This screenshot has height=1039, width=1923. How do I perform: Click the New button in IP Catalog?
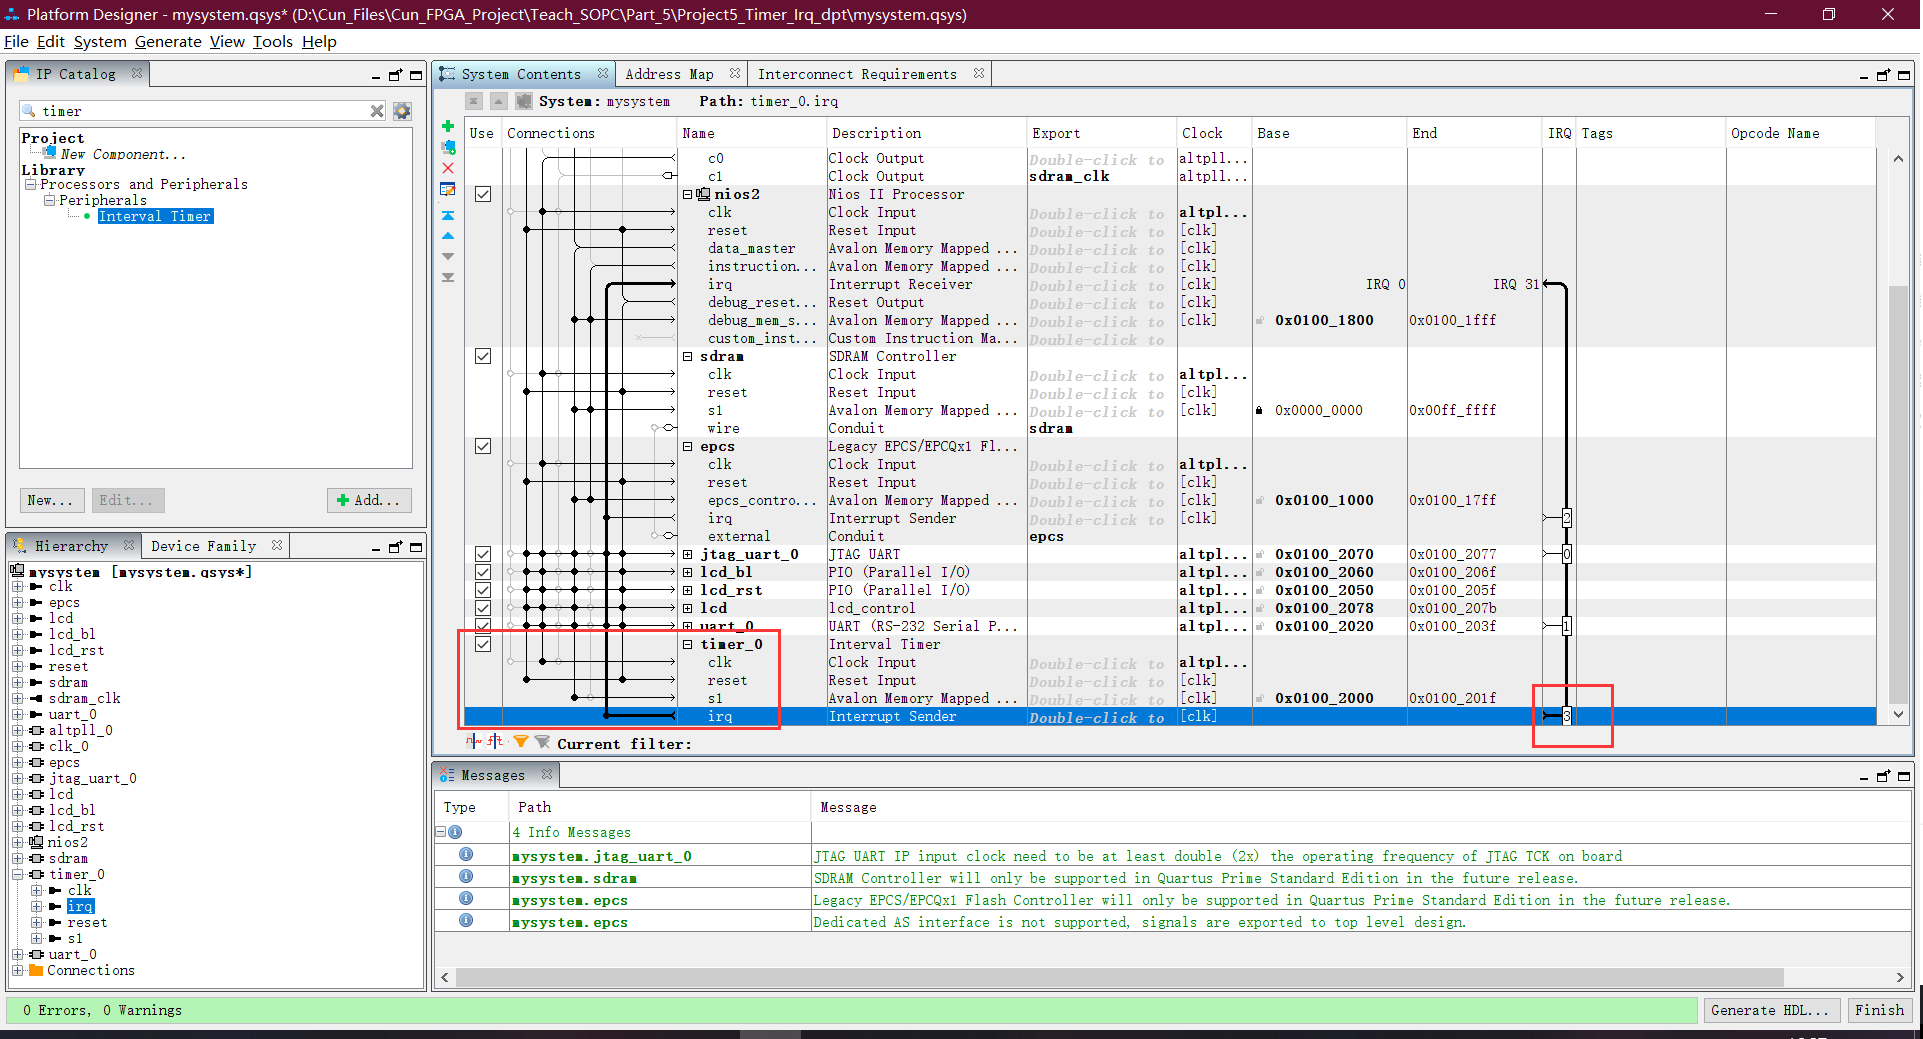50,500
